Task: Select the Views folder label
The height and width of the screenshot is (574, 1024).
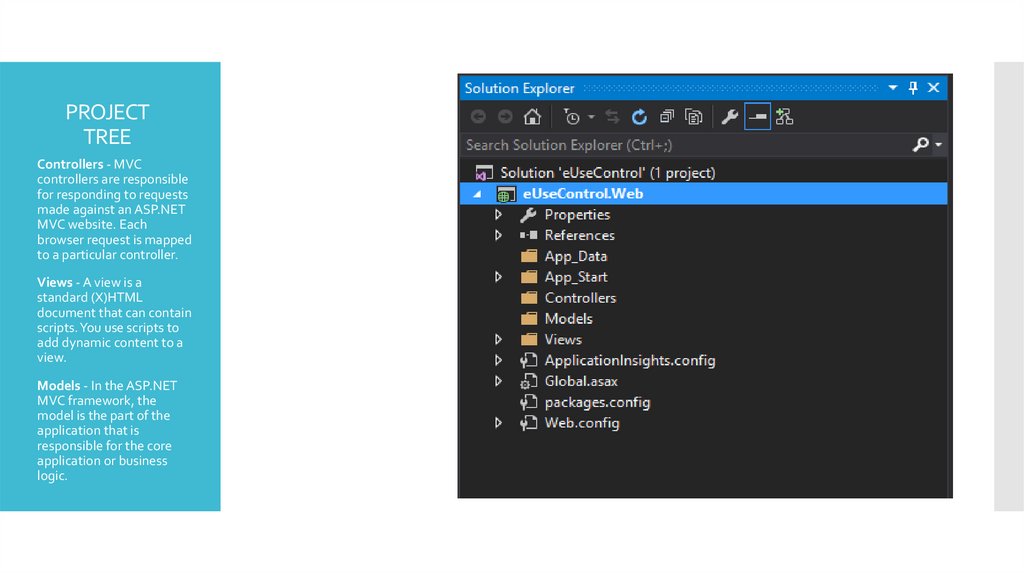Action: (563, 340)
